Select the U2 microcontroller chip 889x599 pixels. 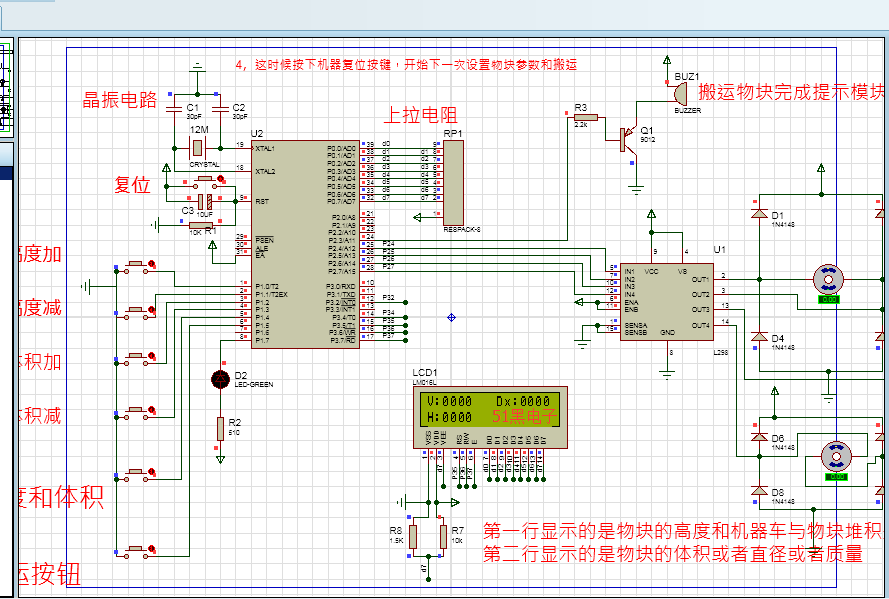305,244
